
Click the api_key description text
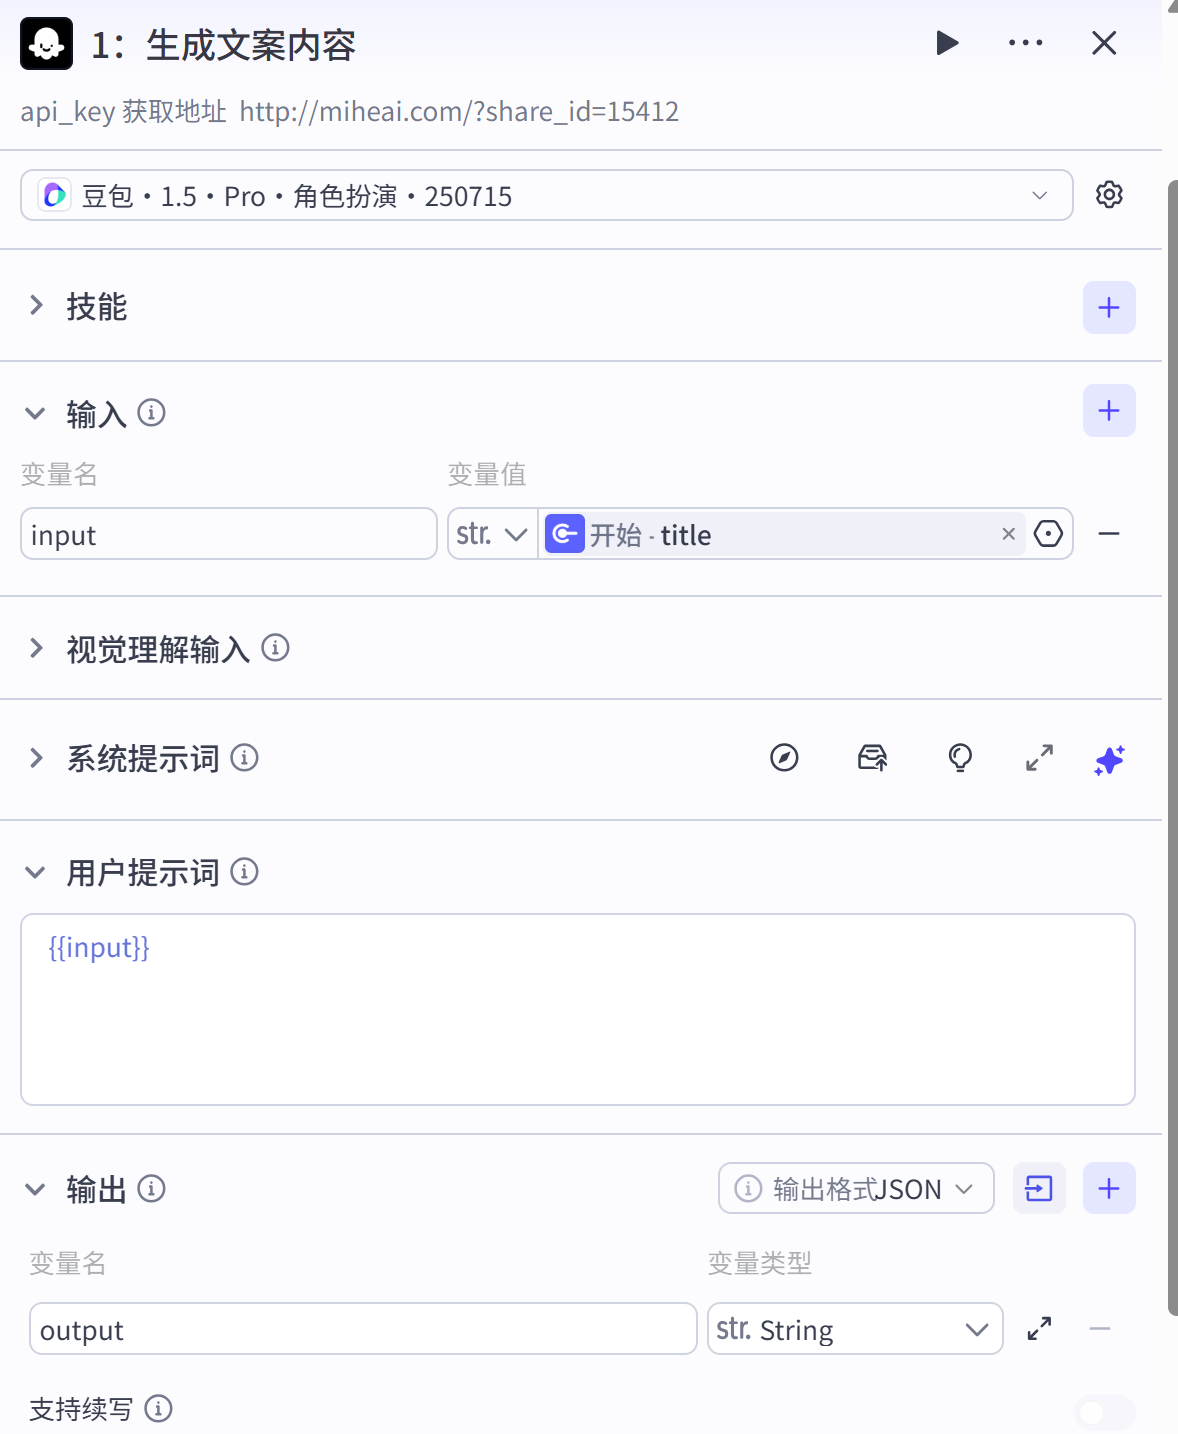click(x=350, y=111)
